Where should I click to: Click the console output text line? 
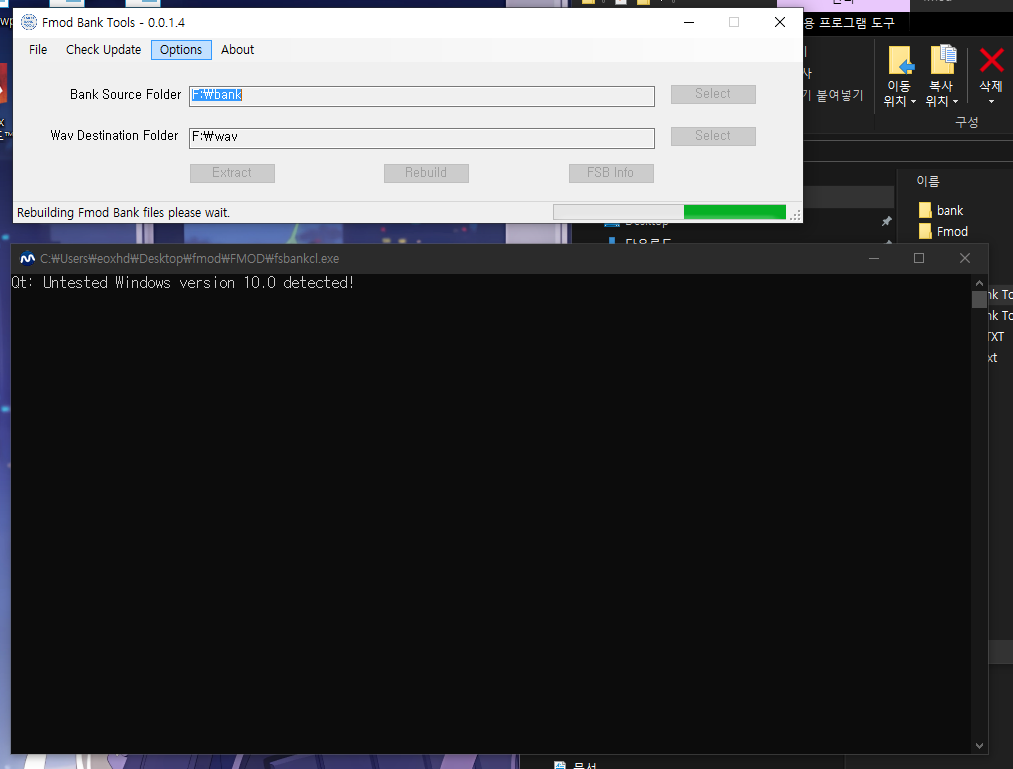click(x=182, y=283)
